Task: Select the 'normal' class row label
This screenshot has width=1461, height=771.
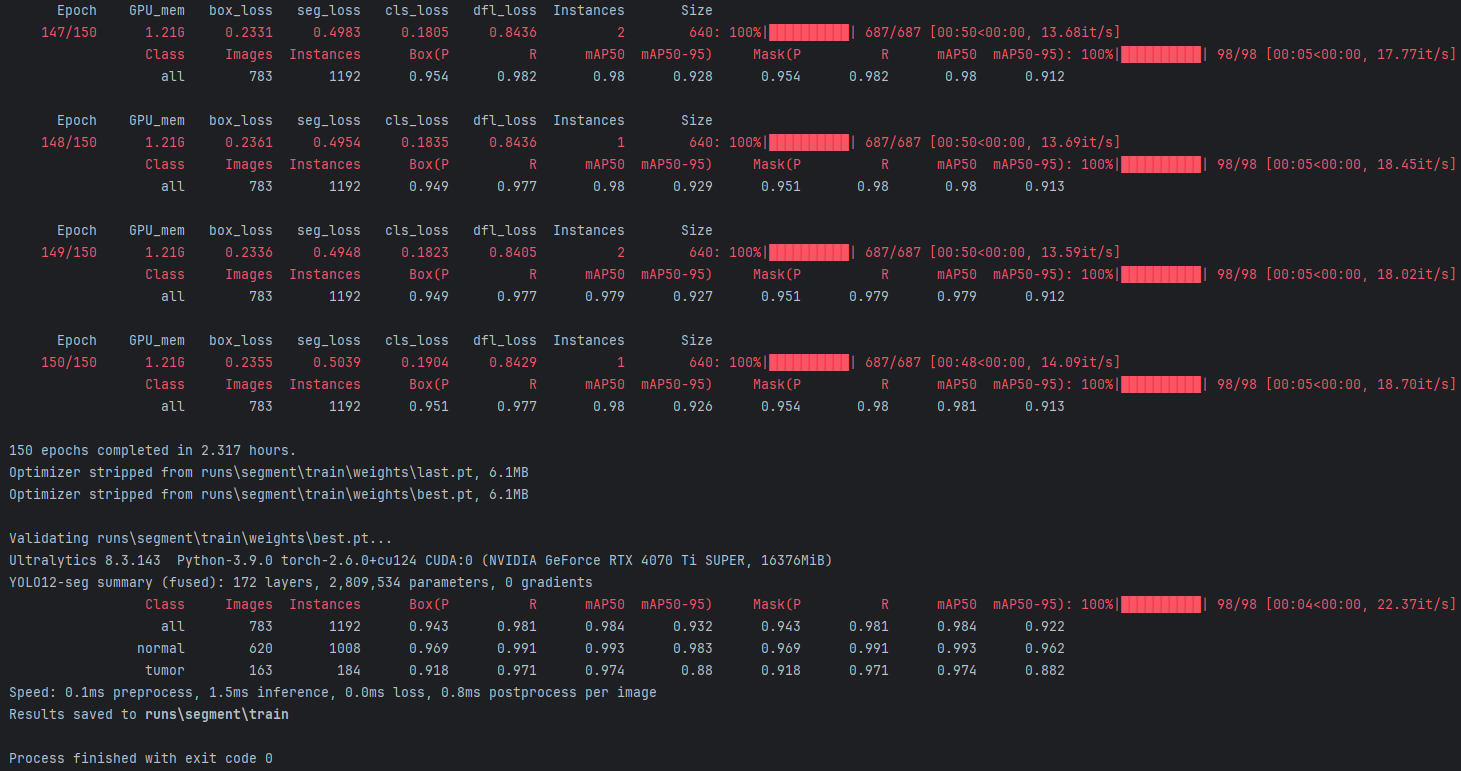Action: tap(160, 649)
